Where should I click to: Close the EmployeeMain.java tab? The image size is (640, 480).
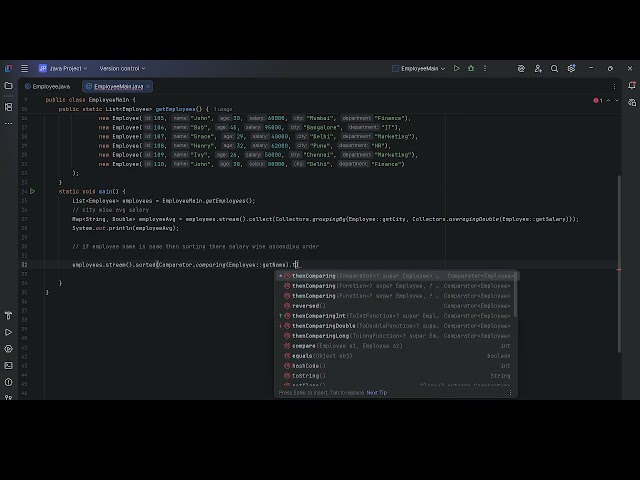click(148, 87)
